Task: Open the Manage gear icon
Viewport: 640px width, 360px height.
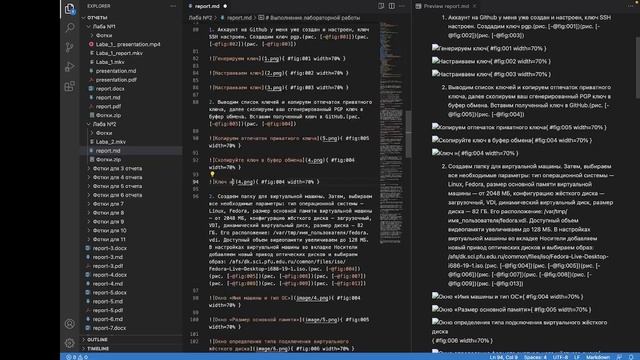Action: point(70,343)
